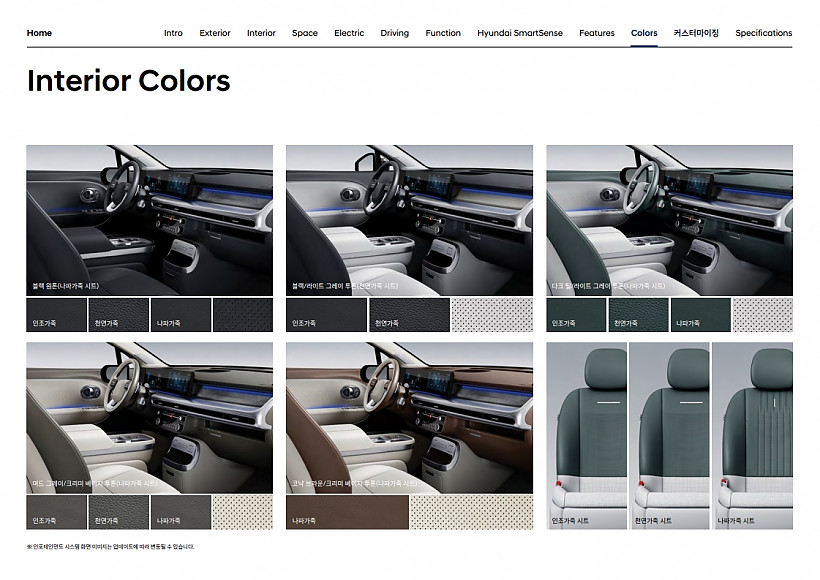View the 다크 틸/라이트 그레이 투톤 interior image

[x=669, y=220]
